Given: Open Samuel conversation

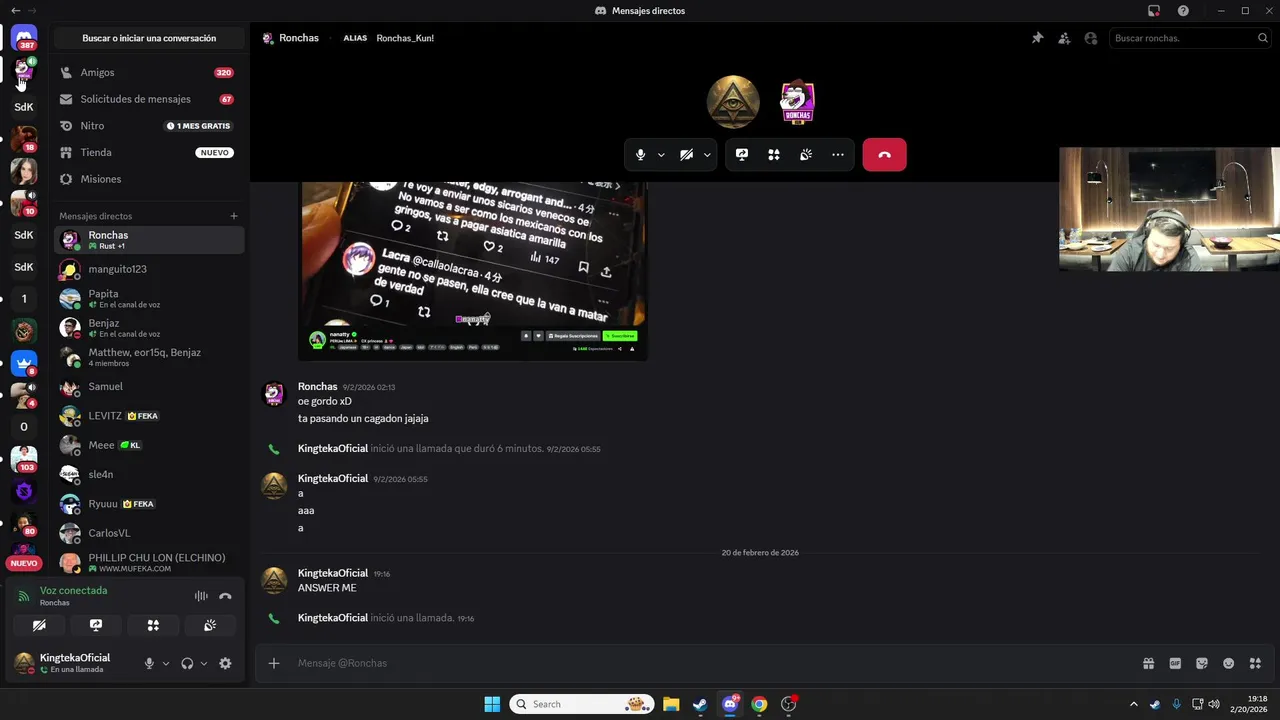Looking at the screenshot, I should 149,387.
